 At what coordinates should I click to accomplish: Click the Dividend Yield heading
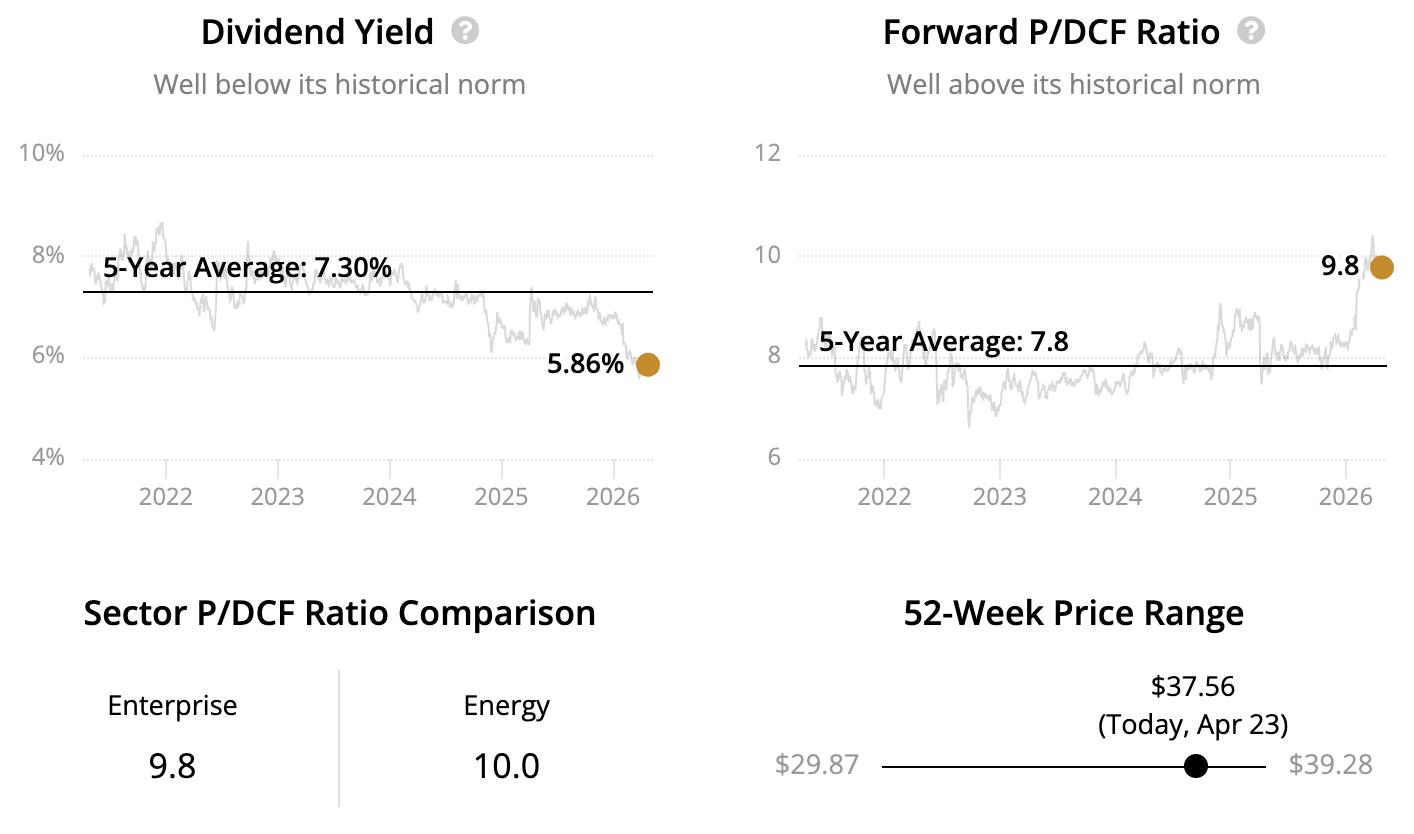pos(317,32)
